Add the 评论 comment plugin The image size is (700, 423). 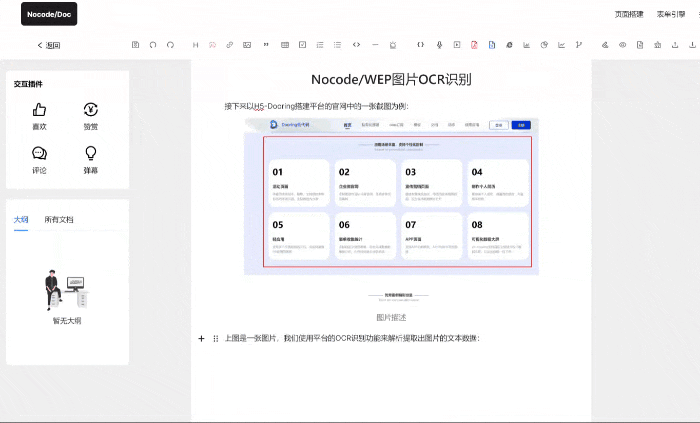click(39, 160)
